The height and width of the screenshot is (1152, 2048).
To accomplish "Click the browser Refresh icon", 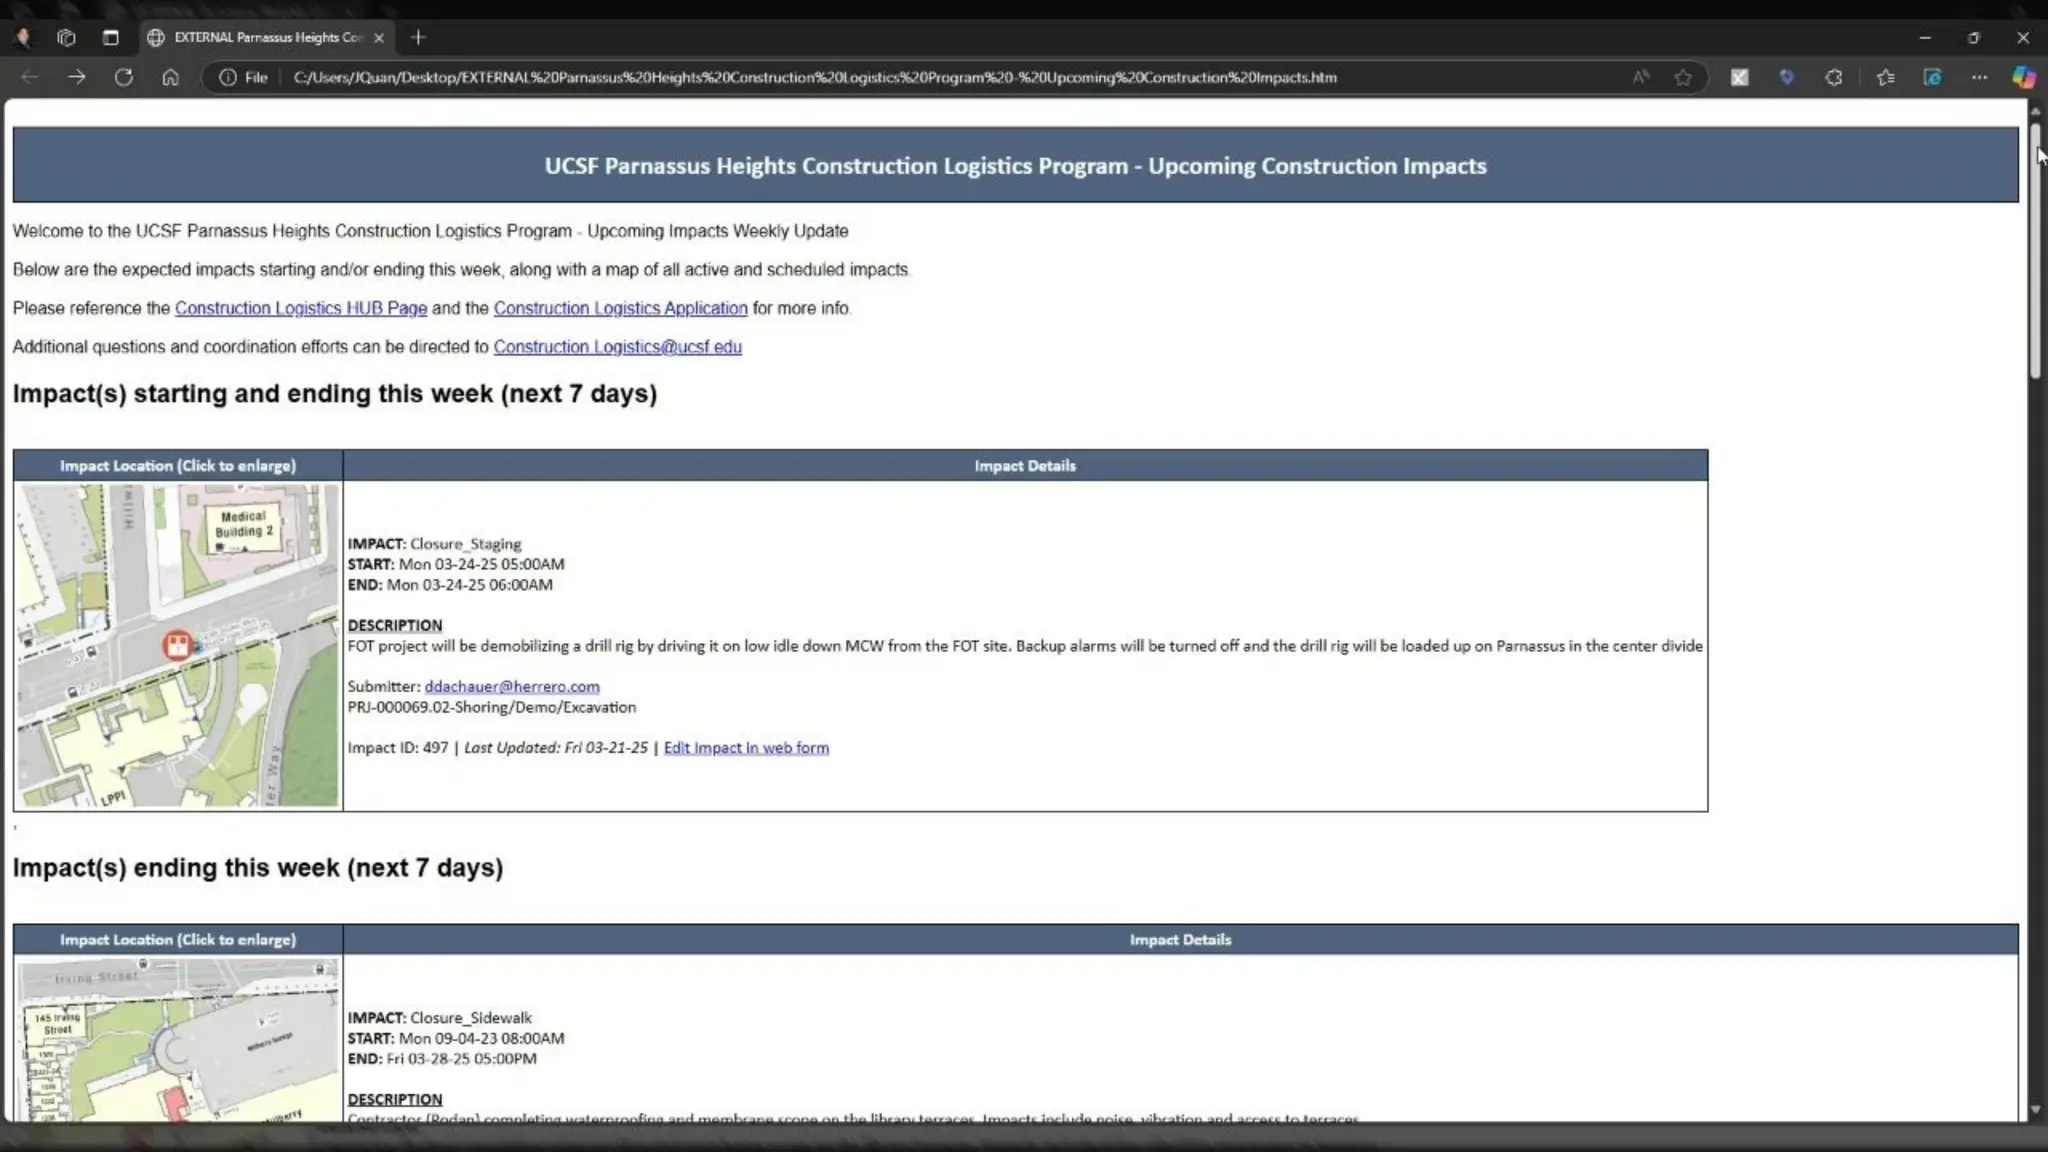I will 123,77.
